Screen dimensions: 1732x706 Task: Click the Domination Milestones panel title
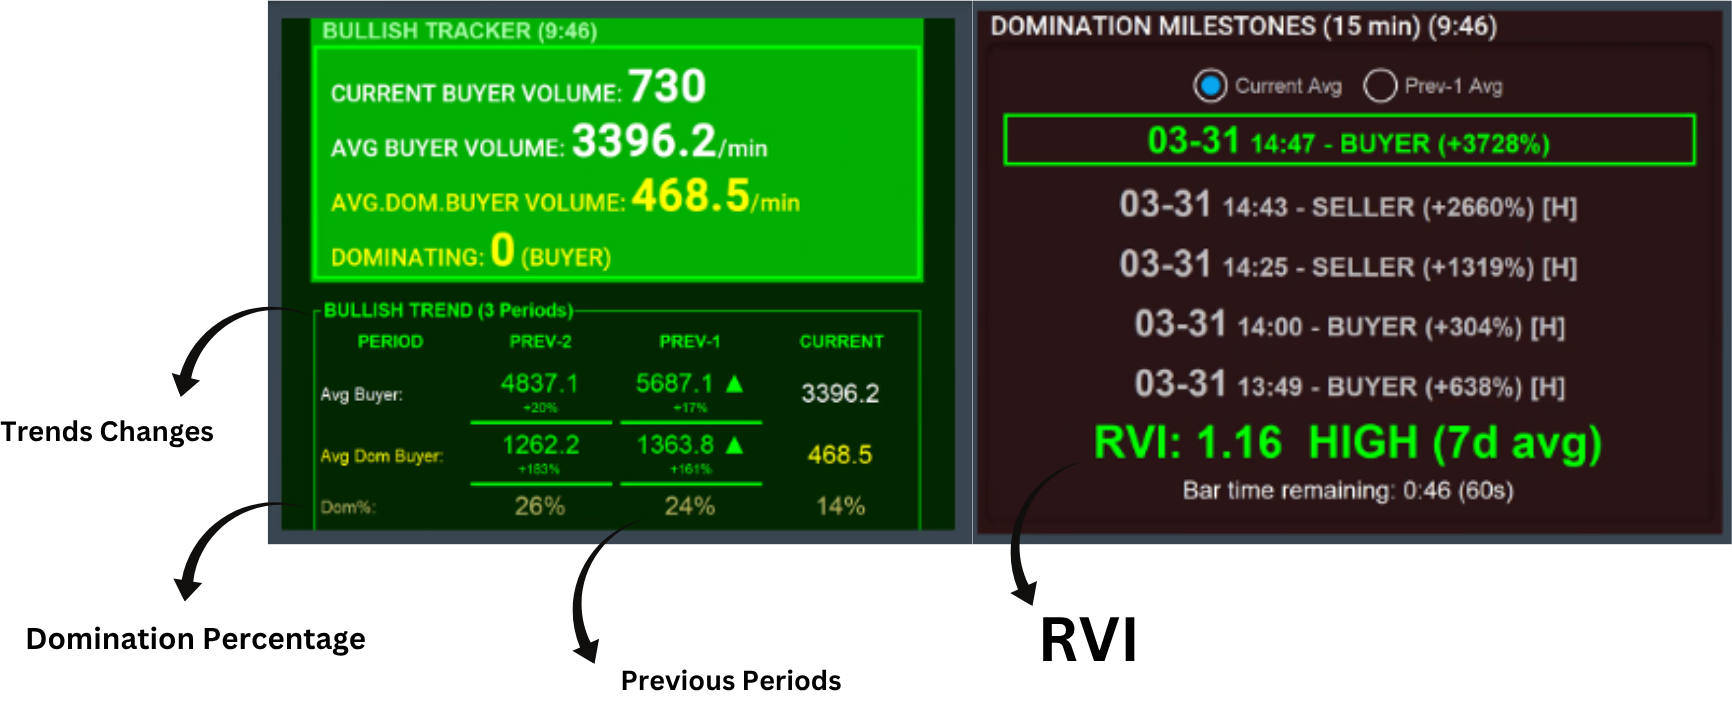1243,26
